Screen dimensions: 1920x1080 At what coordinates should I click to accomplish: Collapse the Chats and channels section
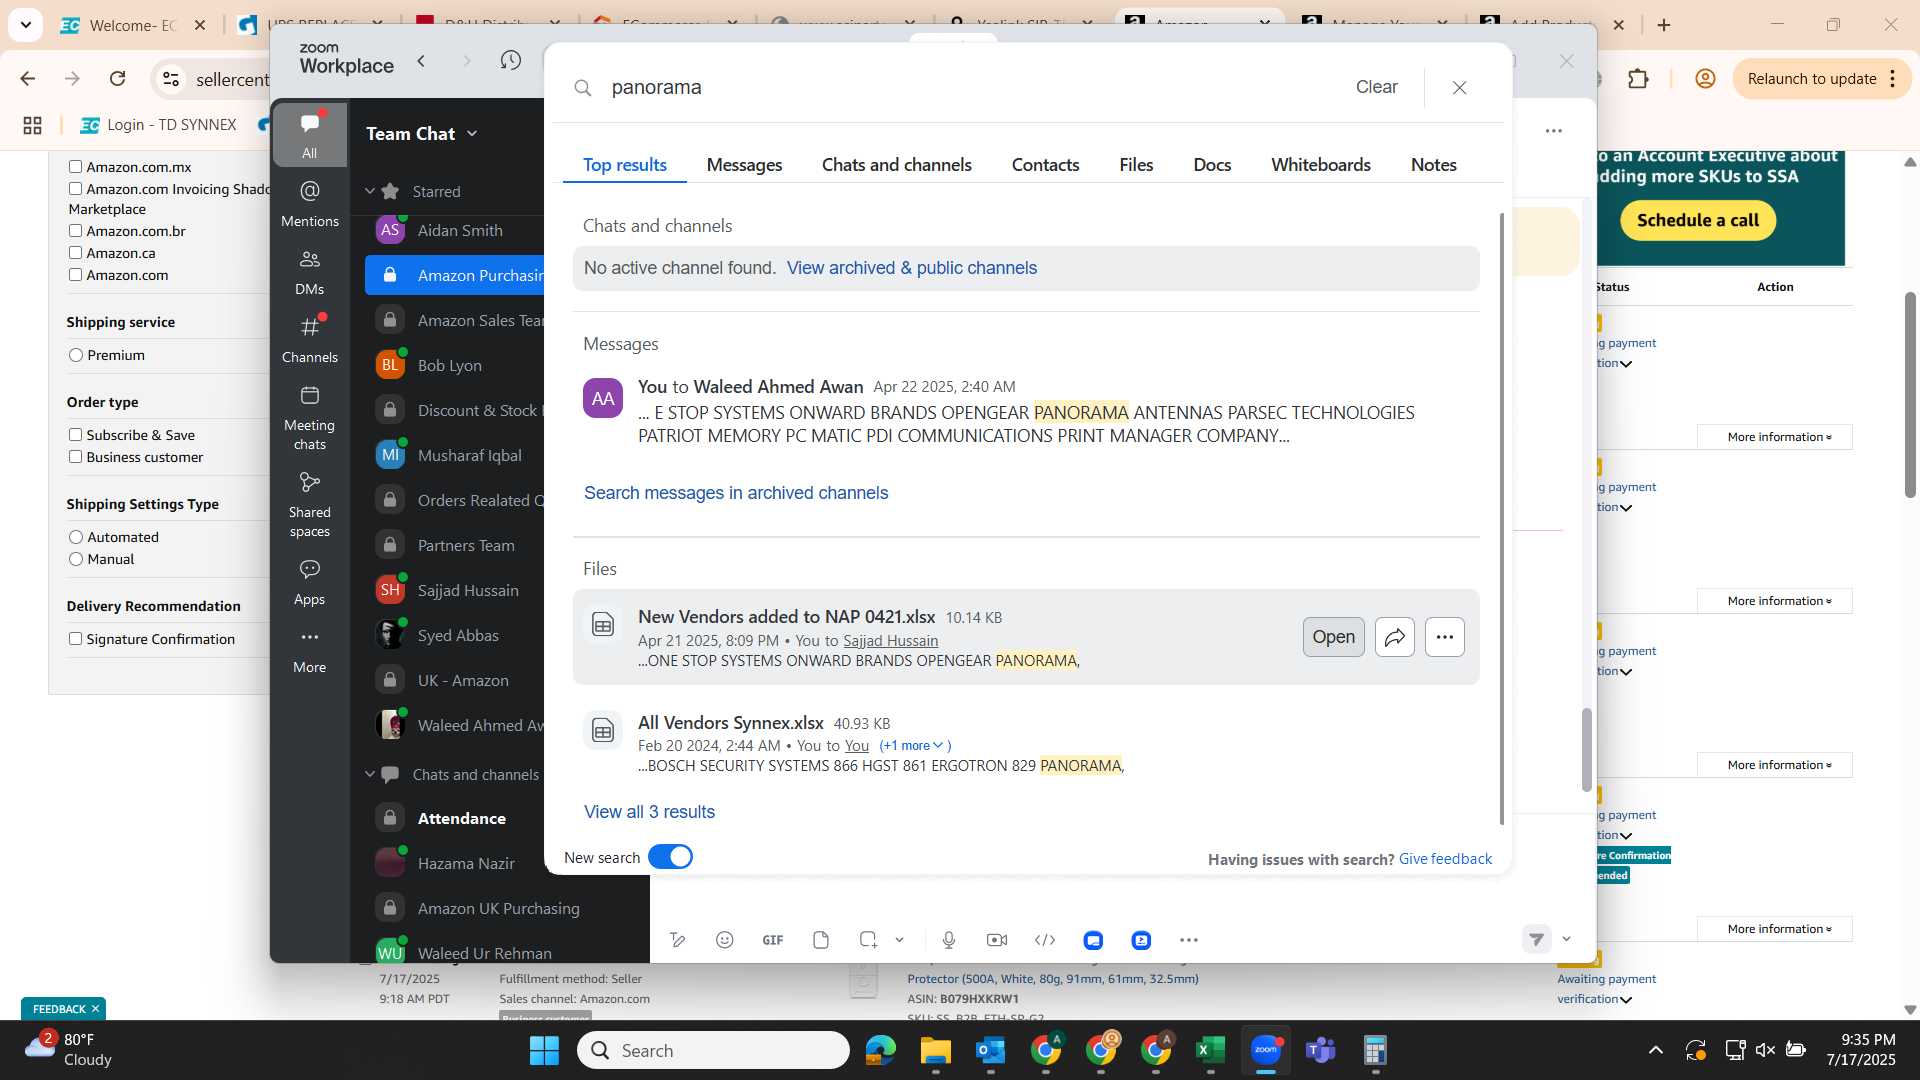tap(370, 774)
